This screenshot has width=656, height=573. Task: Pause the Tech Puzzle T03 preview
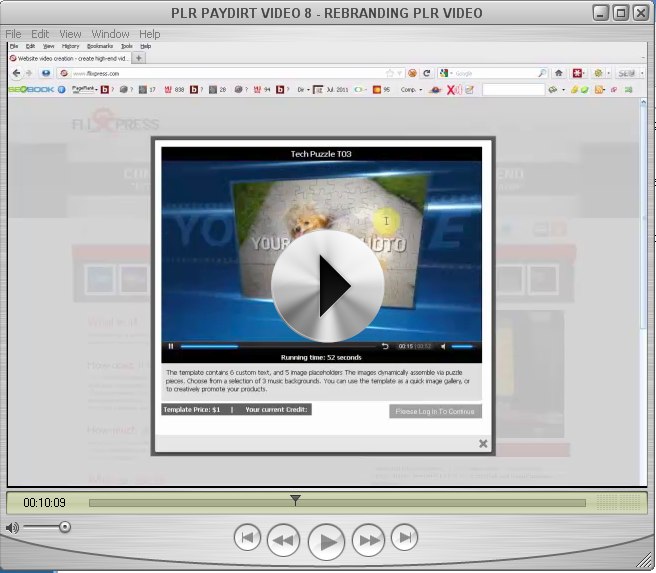[171, 346]
